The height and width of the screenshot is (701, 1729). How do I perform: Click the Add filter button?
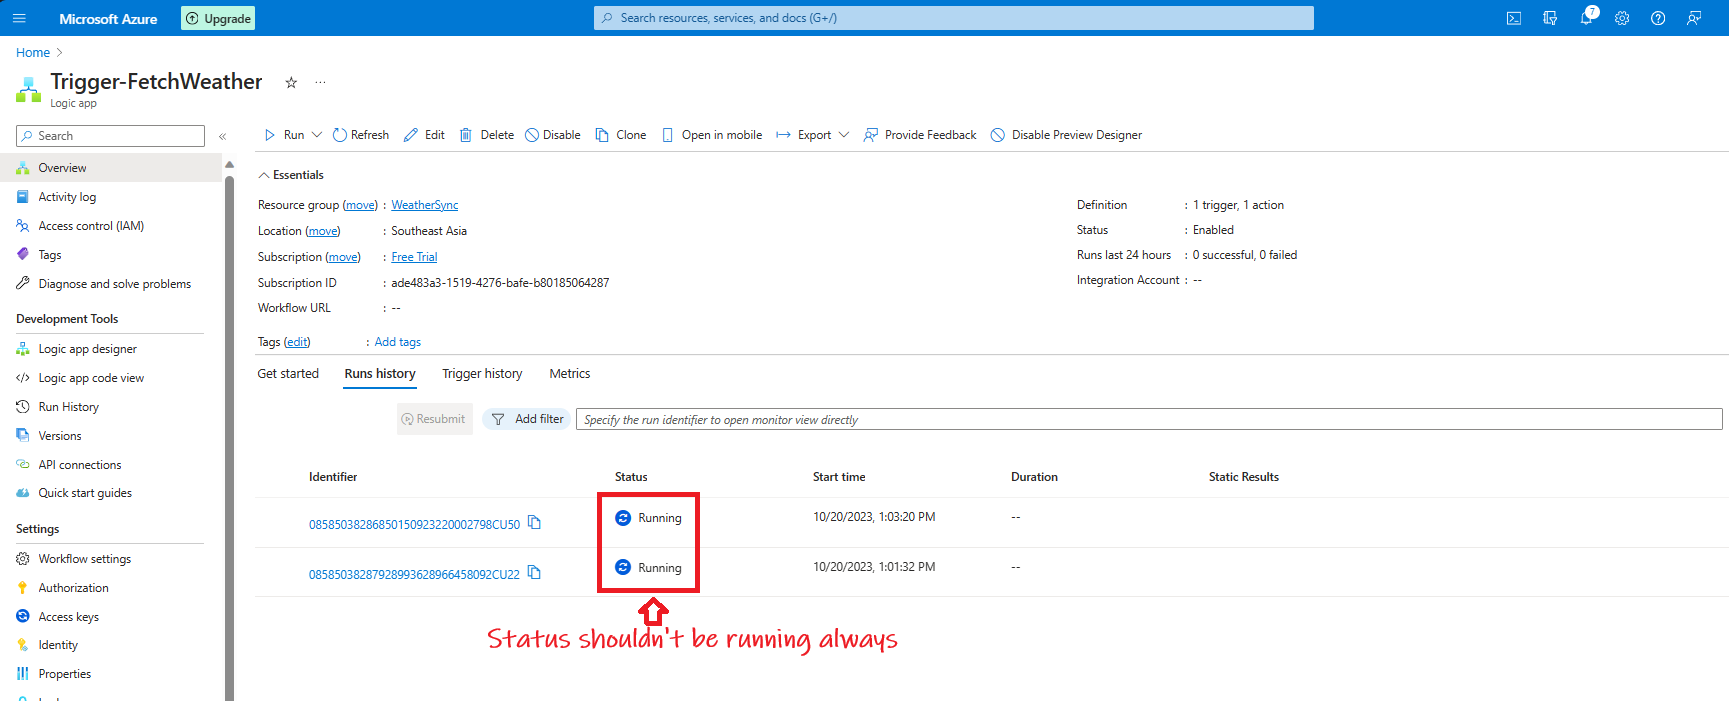528,419
